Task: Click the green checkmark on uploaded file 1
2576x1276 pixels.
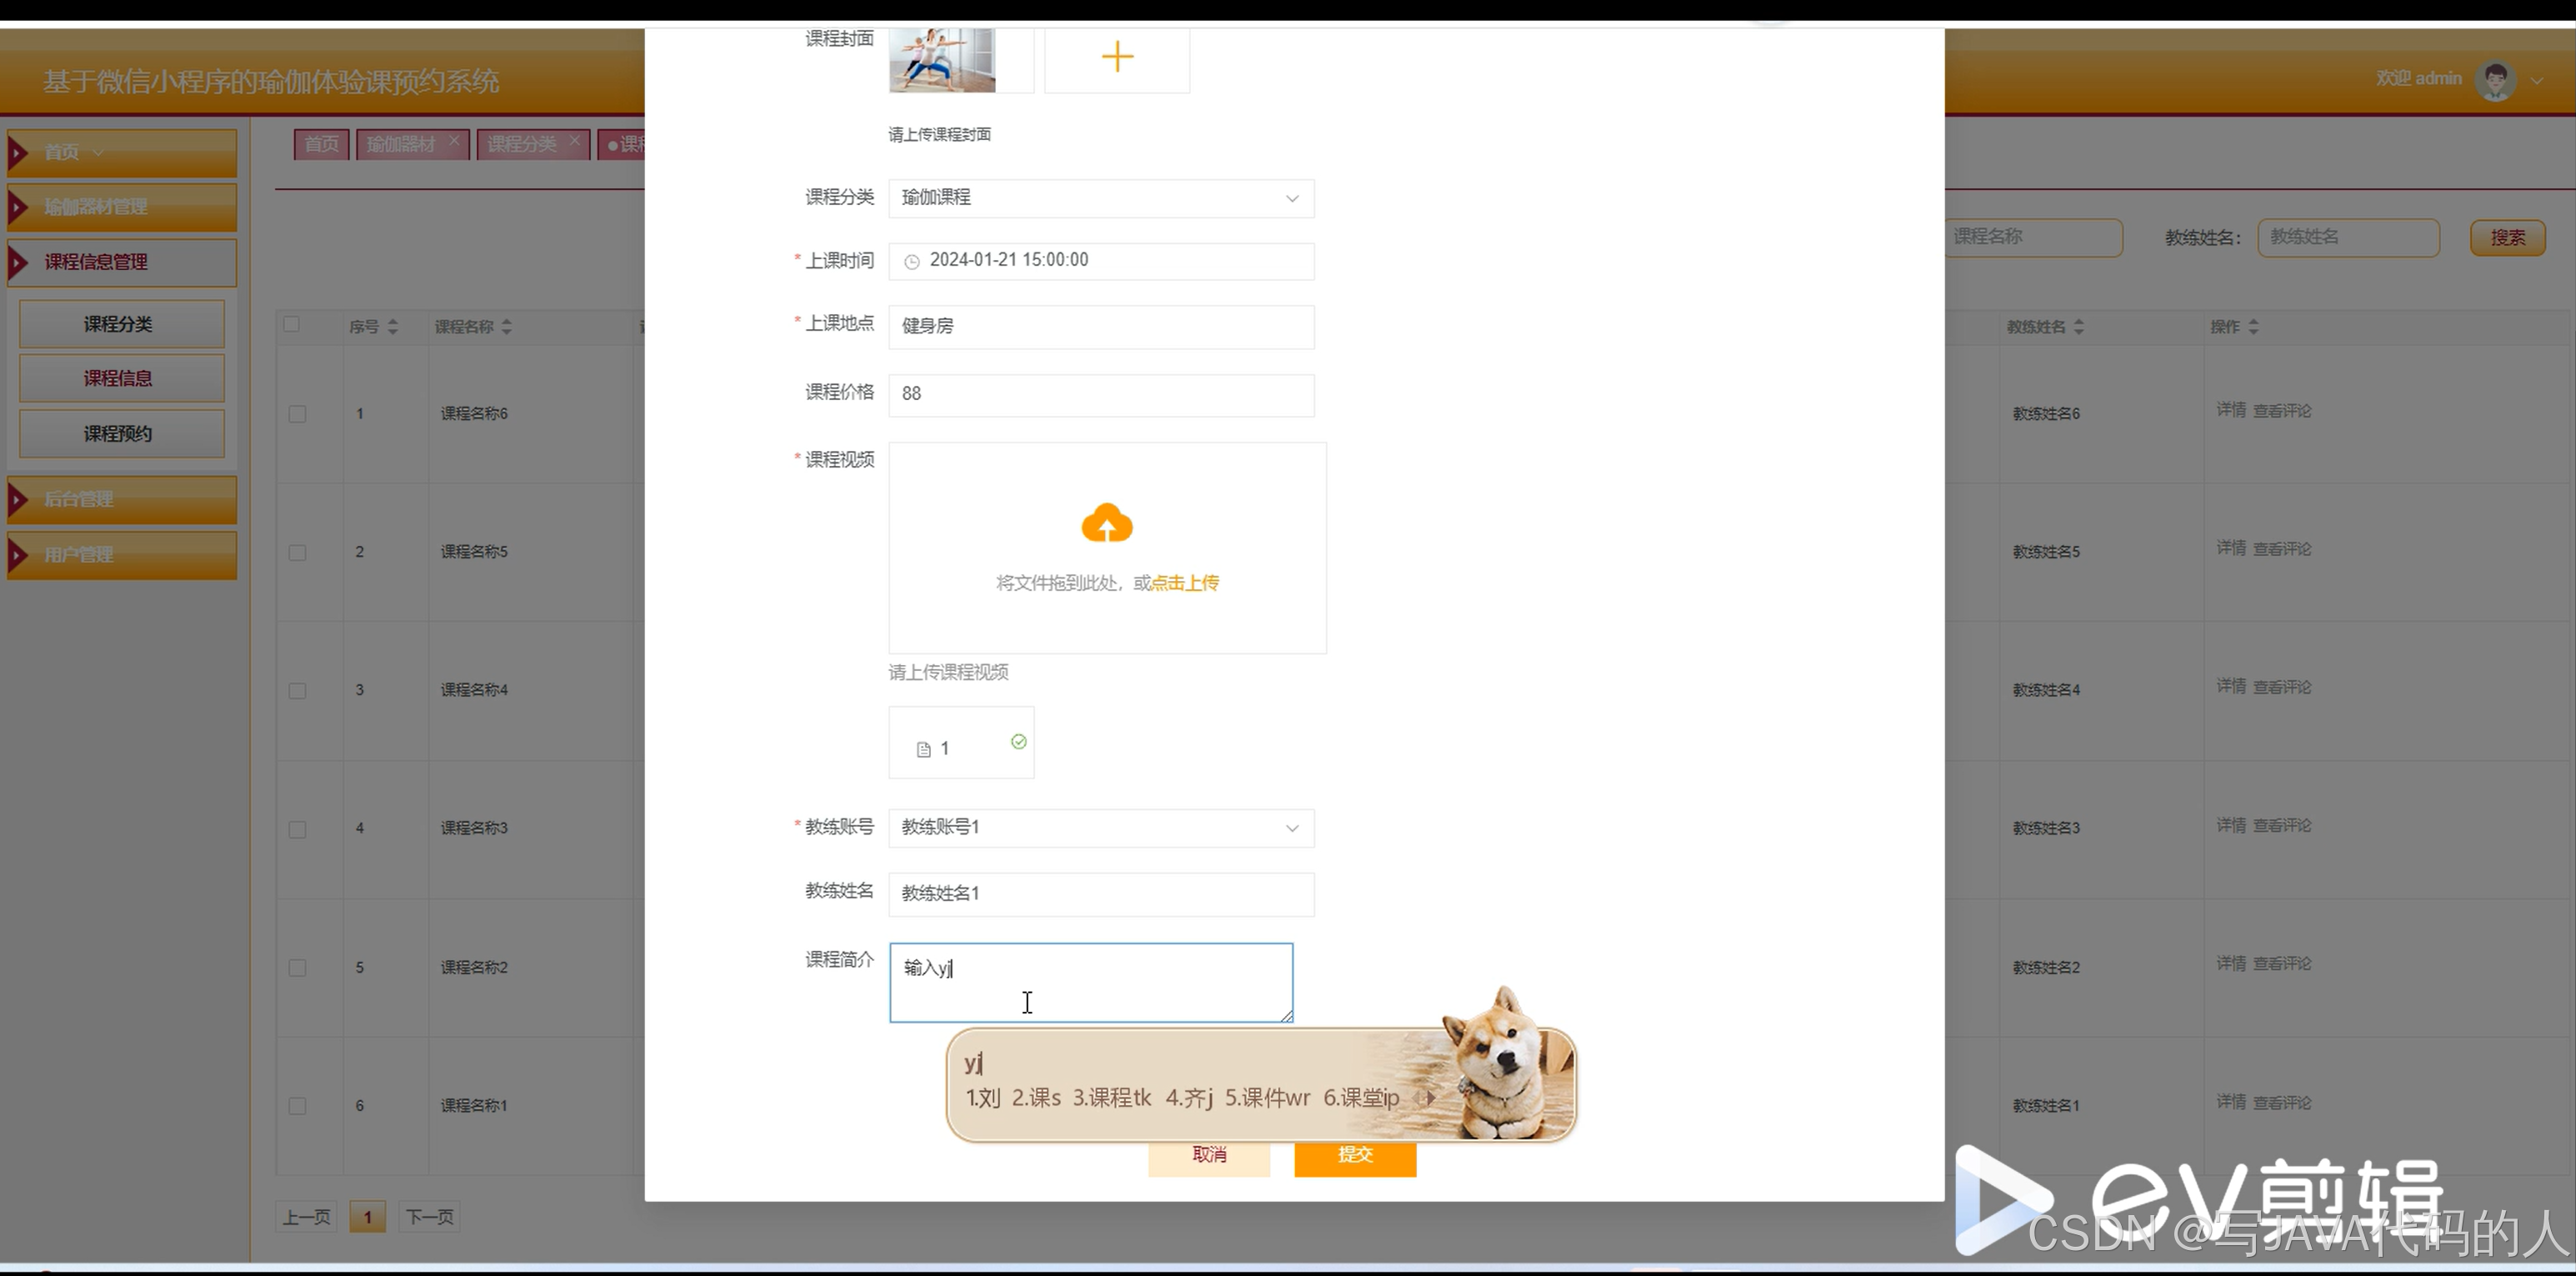Action: click(x=1018, y=742)
